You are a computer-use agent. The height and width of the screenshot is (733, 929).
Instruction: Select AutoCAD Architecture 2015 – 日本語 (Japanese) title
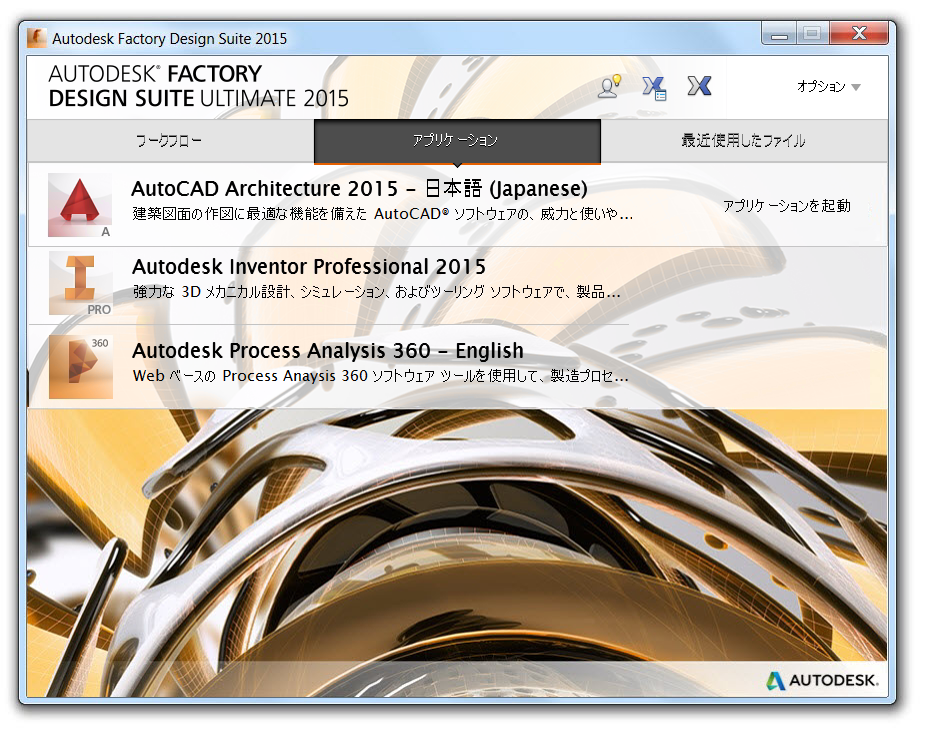click(359, 189)
